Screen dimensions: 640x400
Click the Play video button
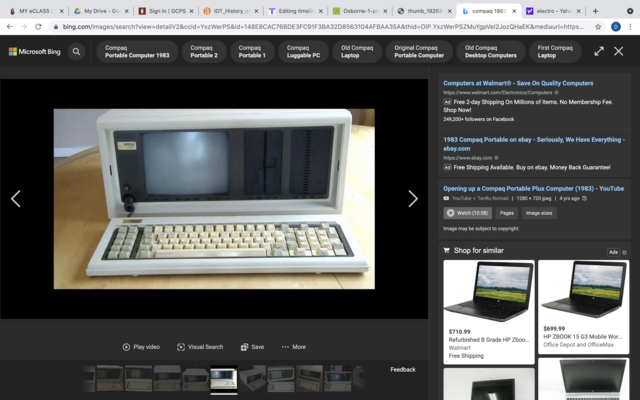[x=141, y=347]
